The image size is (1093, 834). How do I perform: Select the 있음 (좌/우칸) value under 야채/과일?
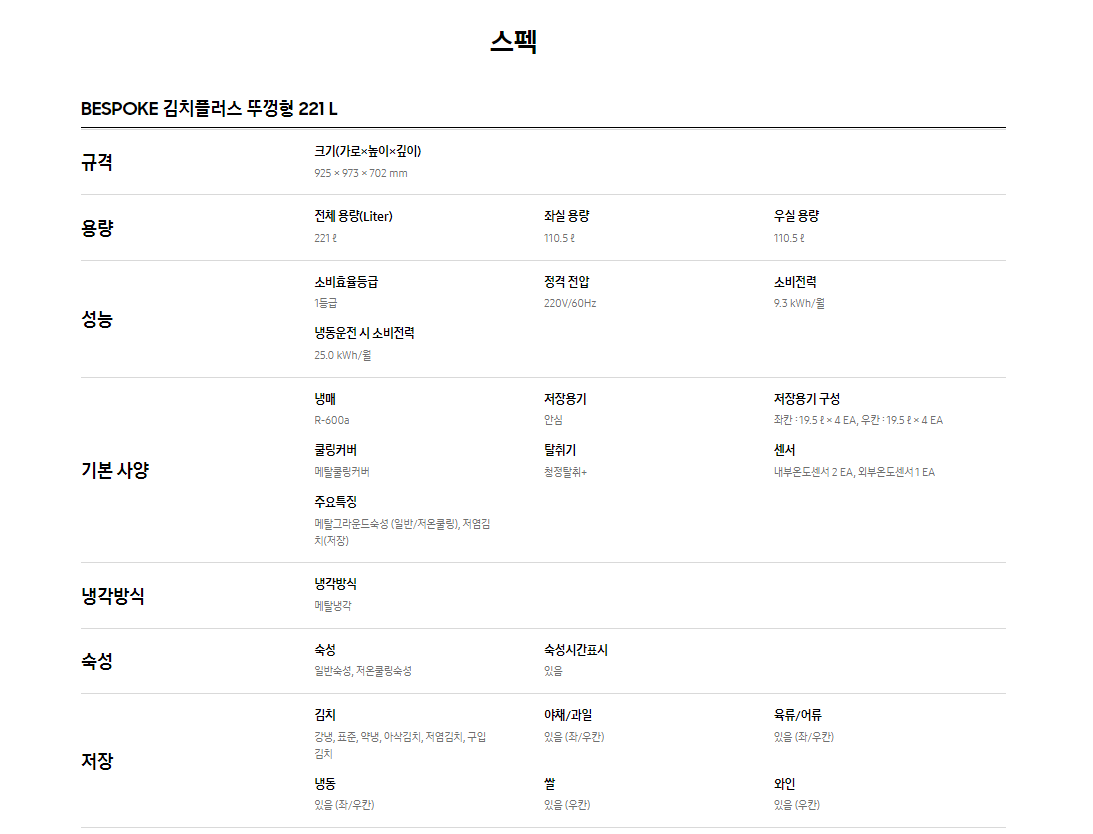tap(574, 737)
